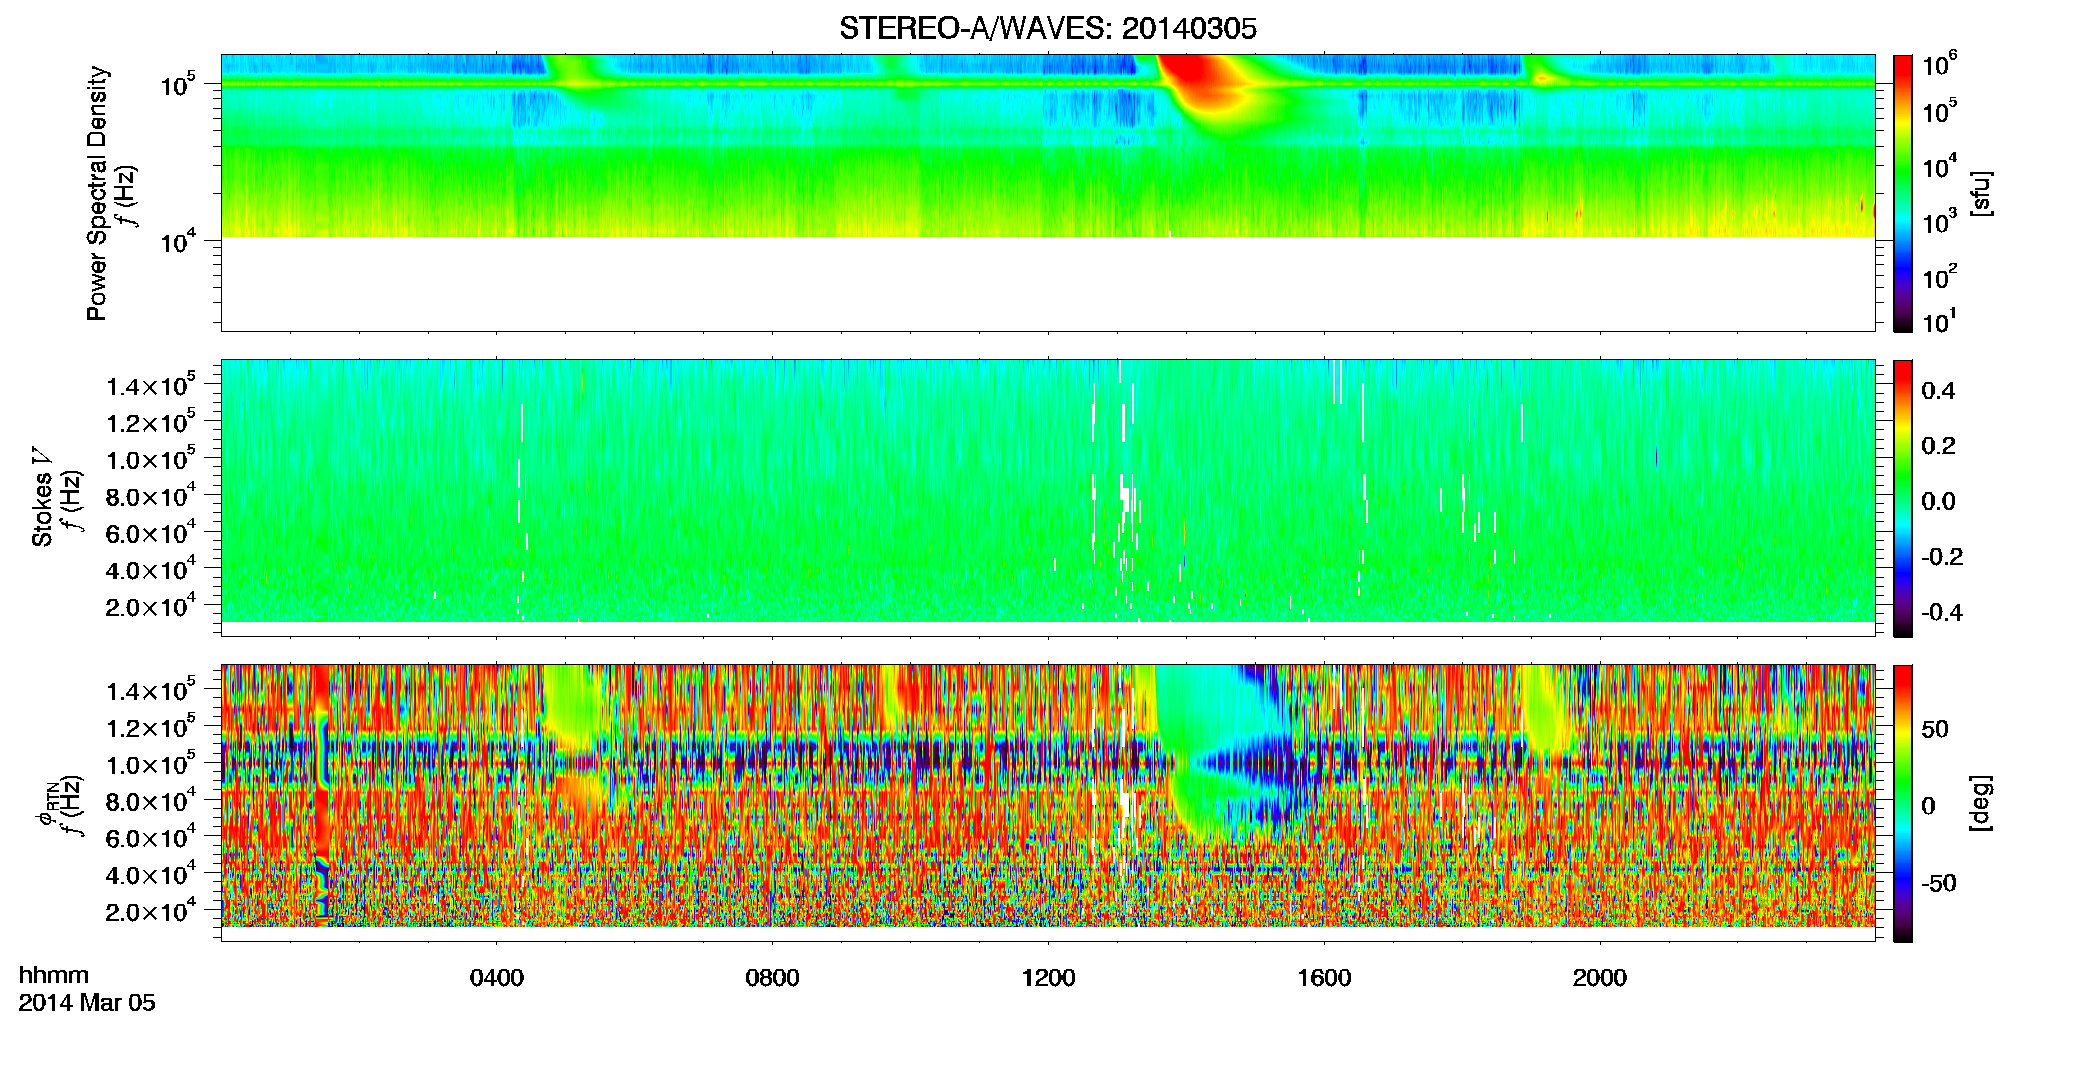Click the 0.0 value on Stokes colorbar
This screenshot has height=1080, width=2096.
coord(1938,501)
